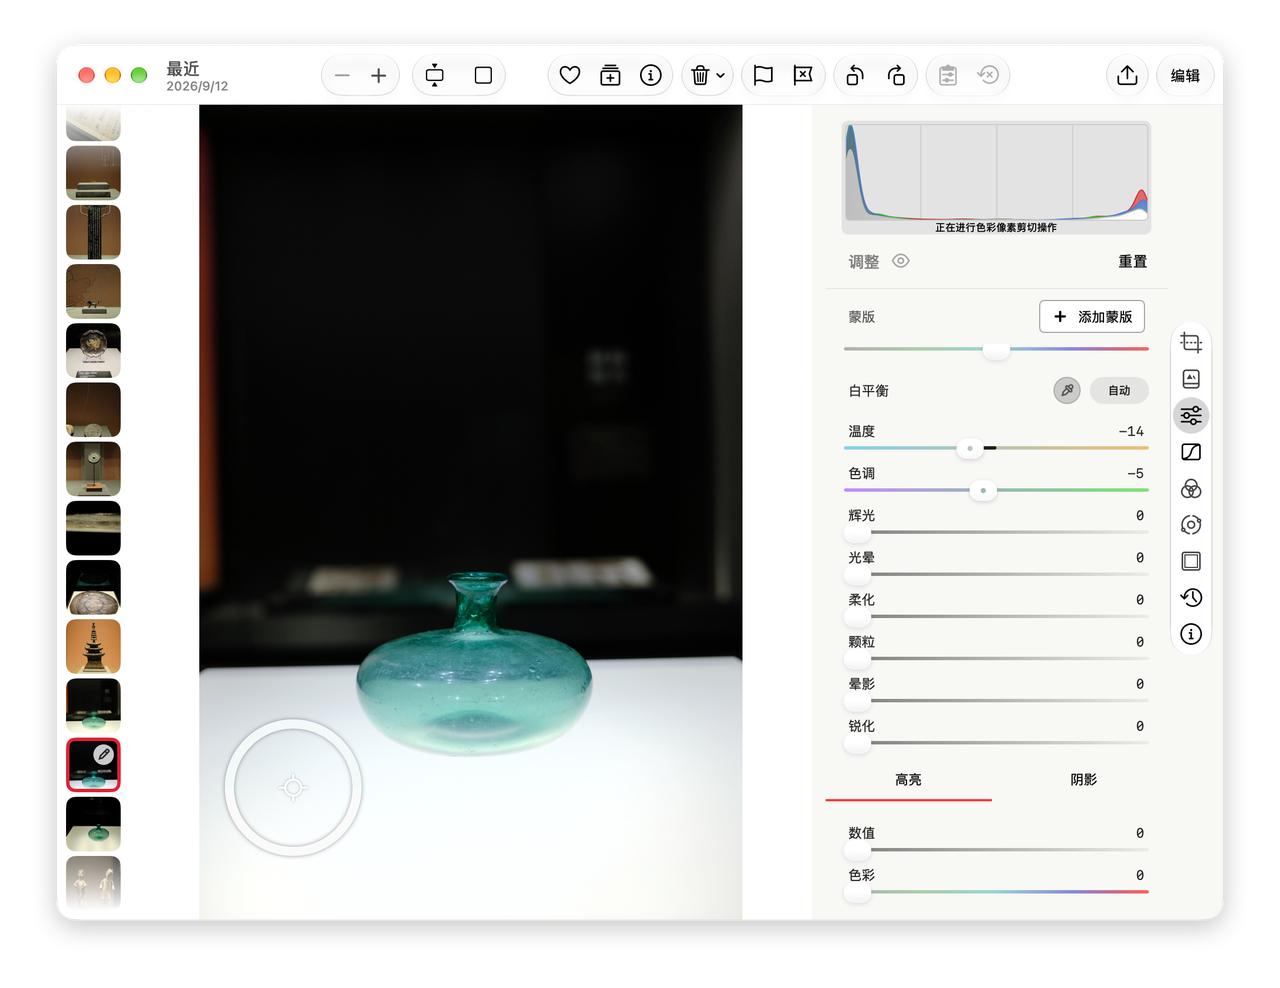Switch to the 阴影 tab
This screenshot has height=988, width=1280.
pos(1084,780)
